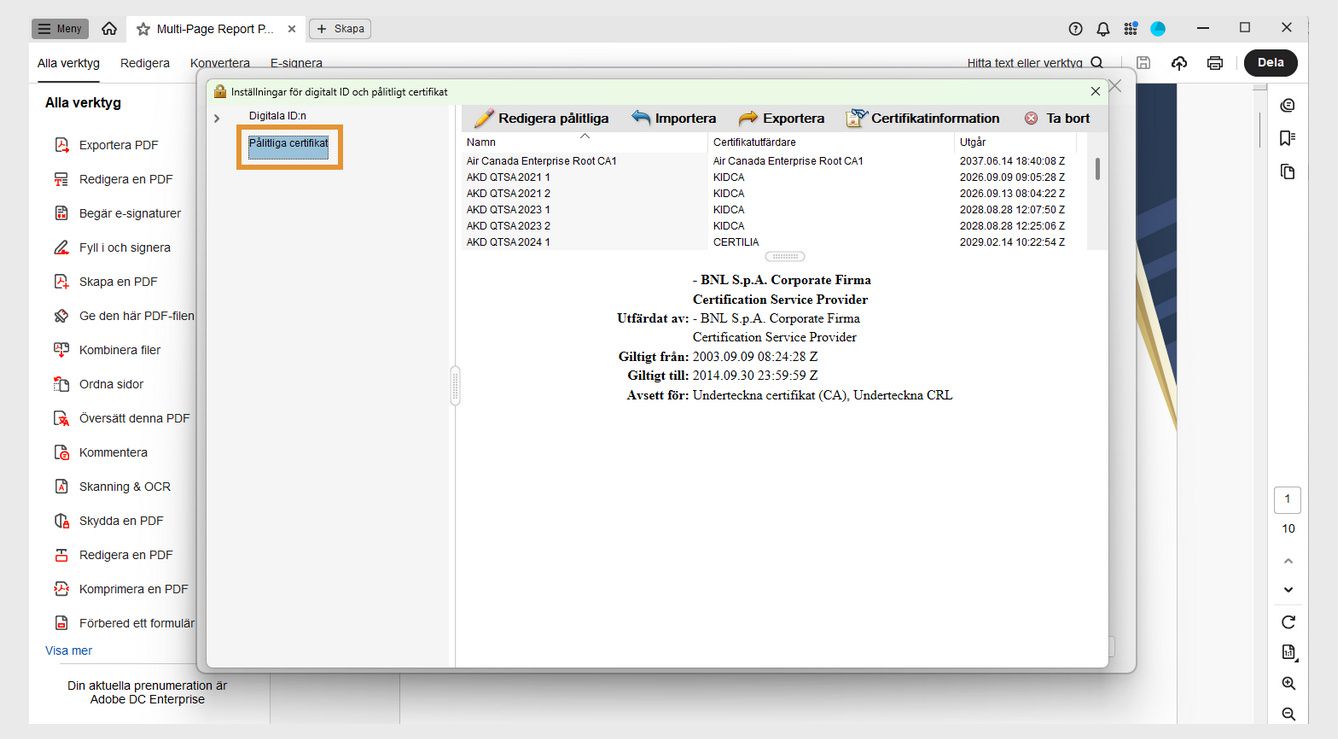Click the vertical splitter handle beside the tree
Screen dimensions: 1338x739
[455, 385]
